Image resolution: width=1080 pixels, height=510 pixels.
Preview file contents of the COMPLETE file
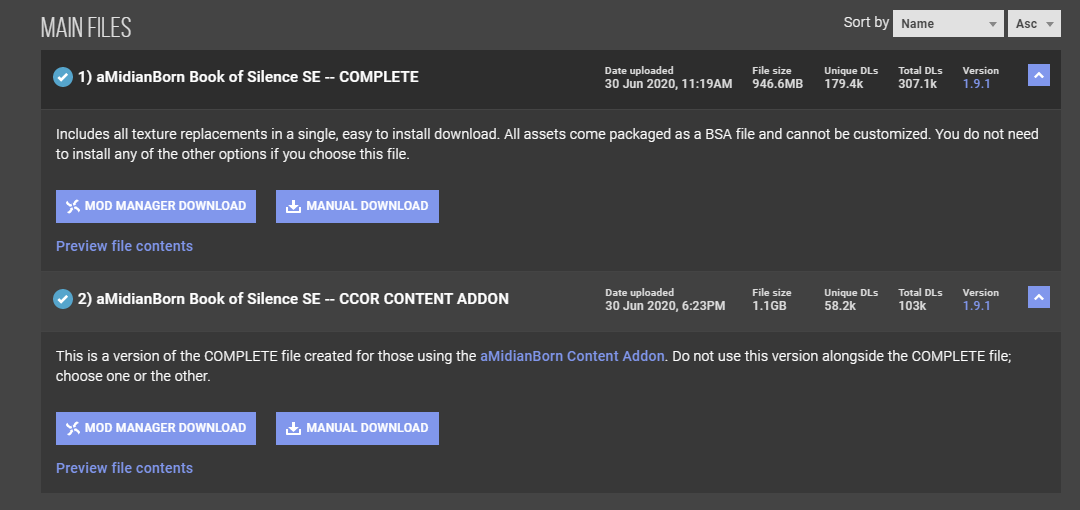point(124,246)
